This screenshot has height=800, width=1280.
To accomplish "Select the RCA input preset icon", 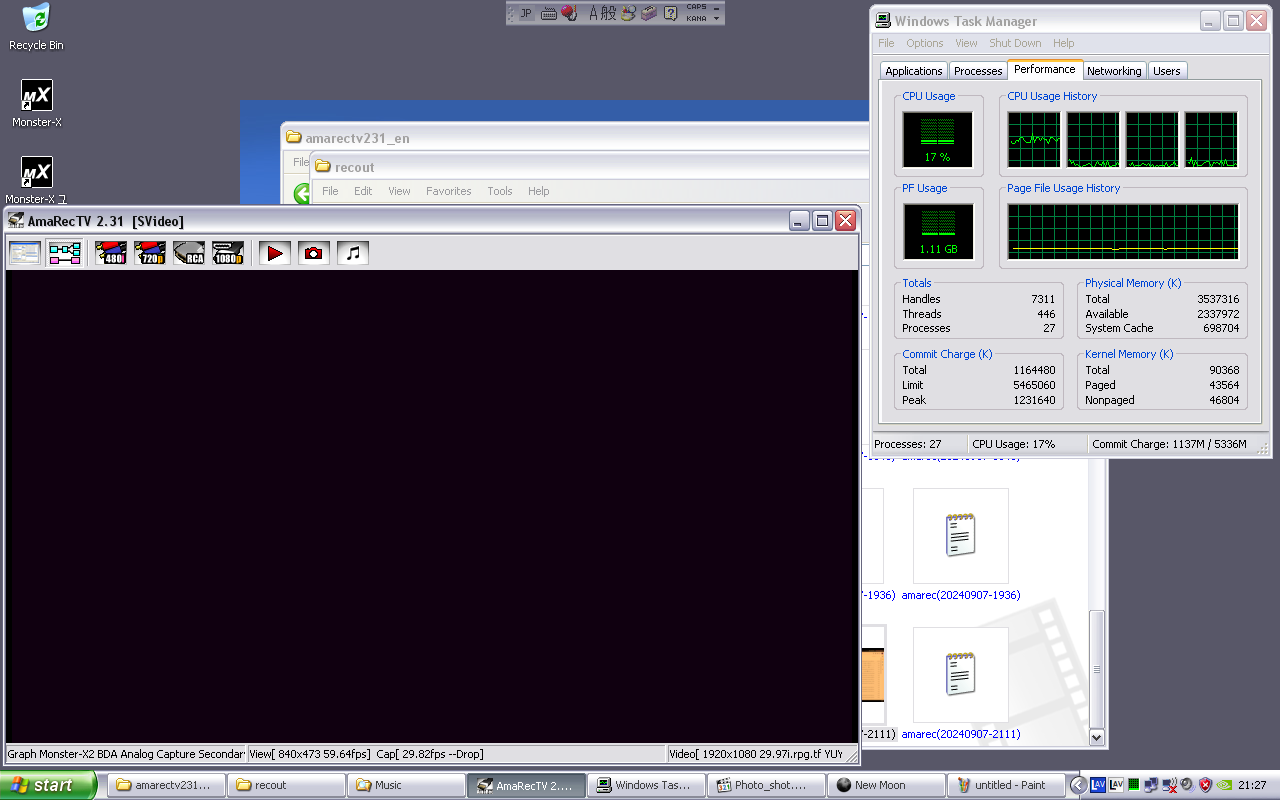I will coord(189,253).
